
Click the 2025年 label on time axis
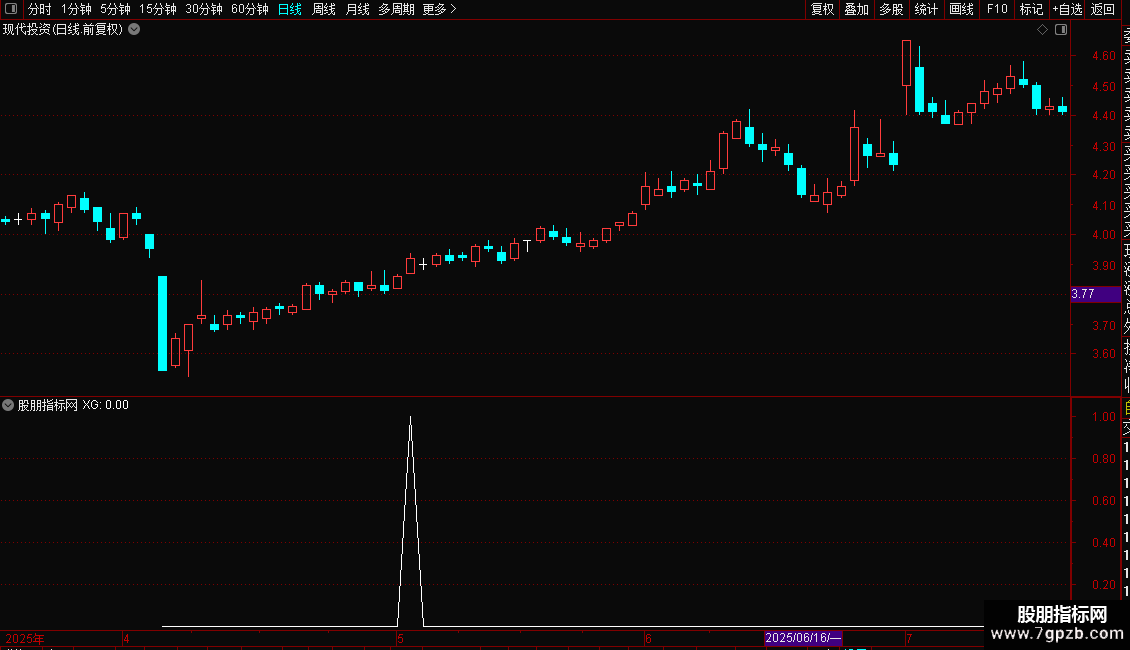pos(25,638)
